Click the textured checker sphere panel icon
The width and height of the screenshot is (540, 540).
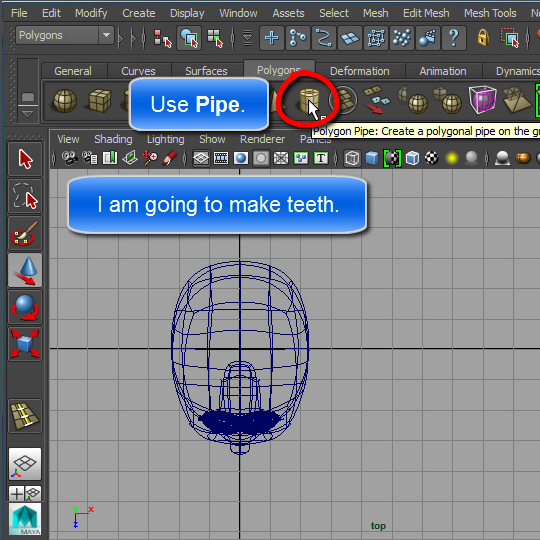click(432, 158)
